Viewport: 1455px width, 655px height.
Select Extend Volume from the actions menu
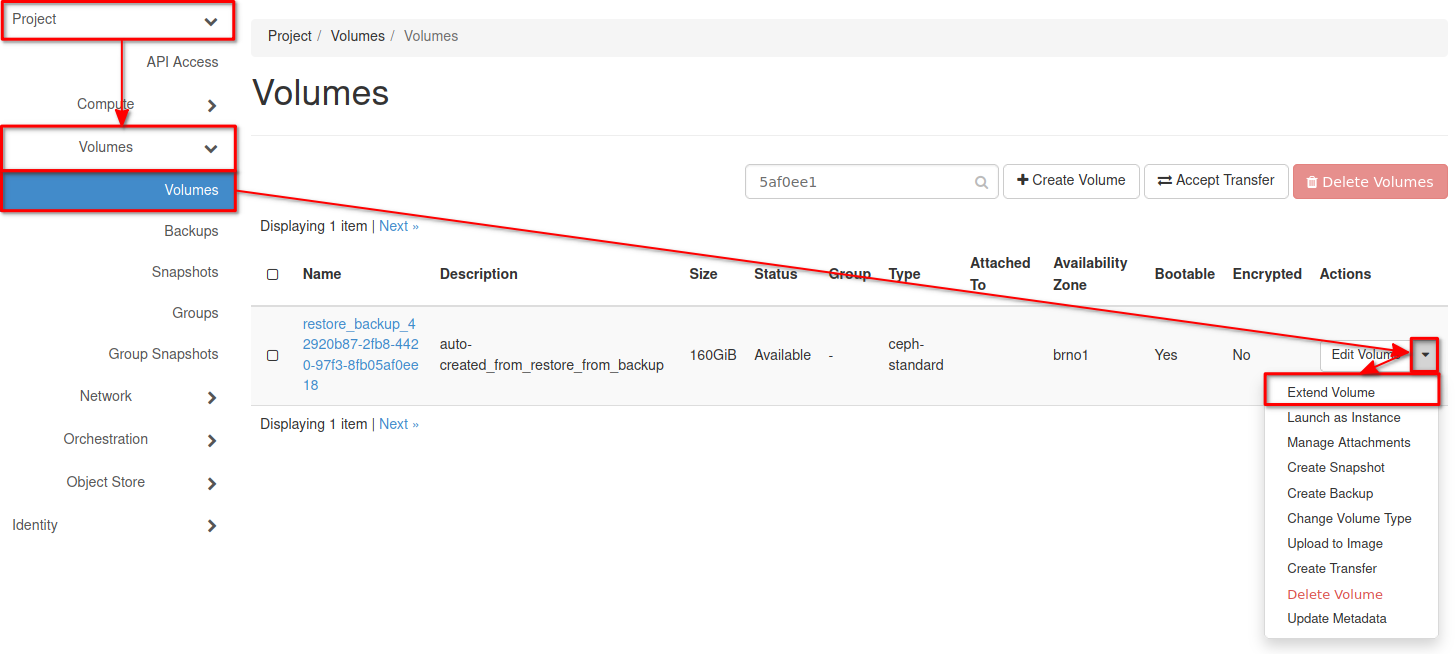click(1331, 392)
